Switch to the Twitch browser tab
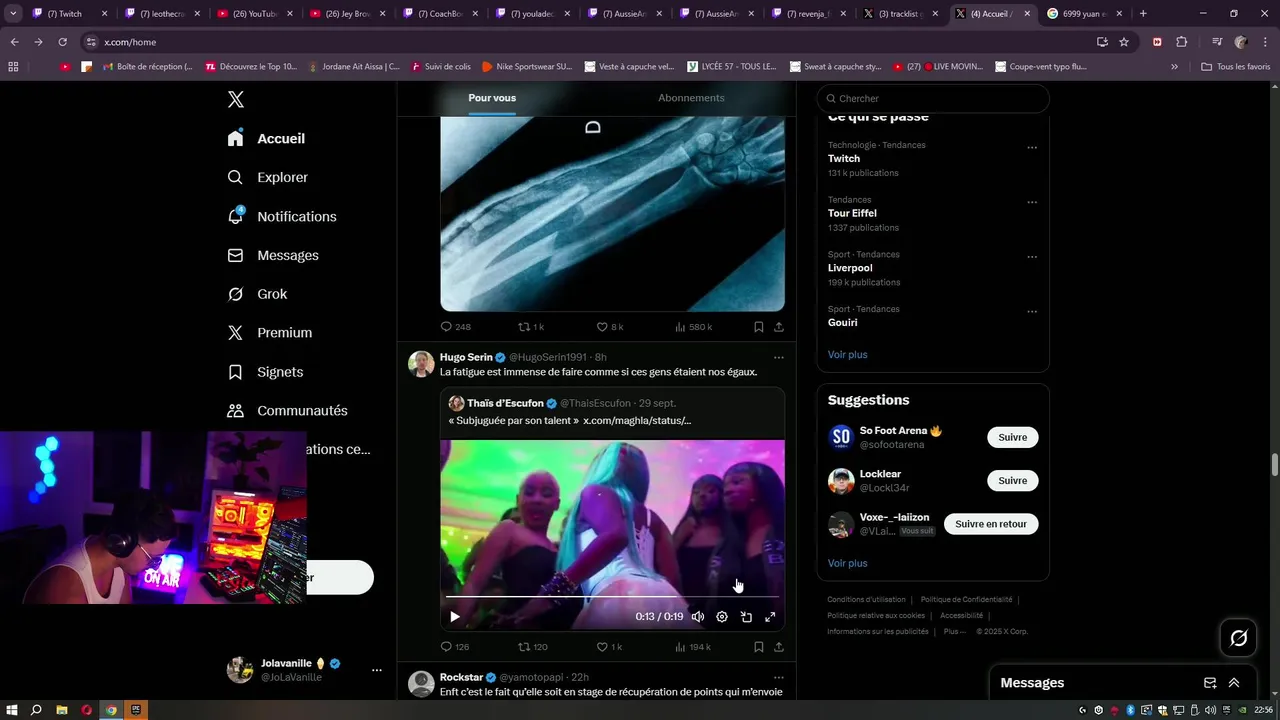The image size is (1280, 720). [68, 14]
